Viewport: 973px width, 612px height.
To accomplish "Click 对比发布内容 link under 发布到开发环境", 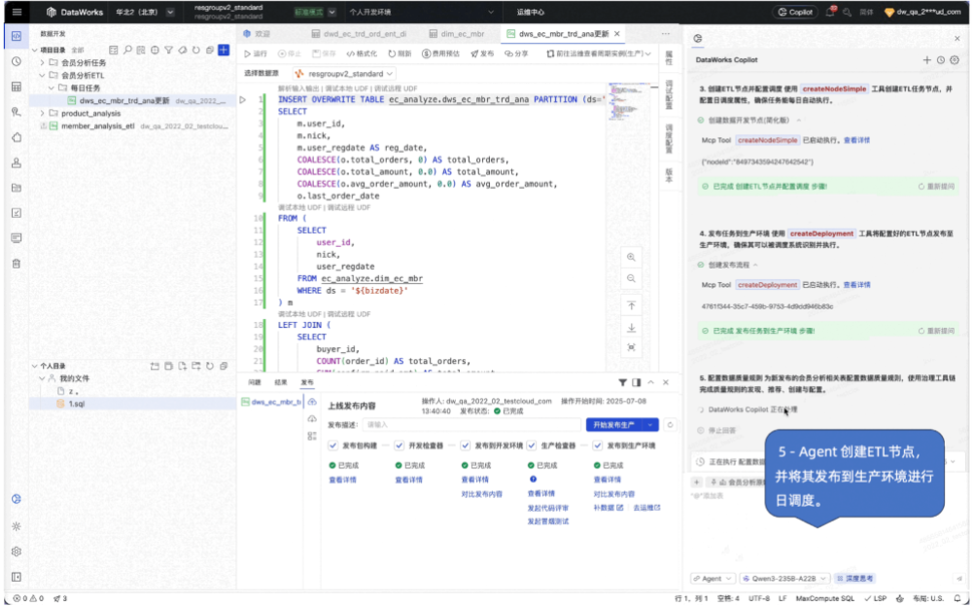I will pyautogui.click(x=482, y=495).
